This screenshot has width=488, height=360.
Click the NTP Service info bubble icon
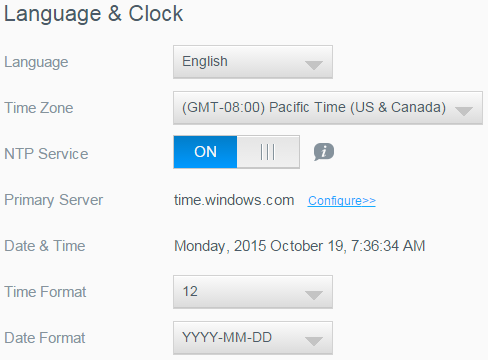[x=324, y=152]
